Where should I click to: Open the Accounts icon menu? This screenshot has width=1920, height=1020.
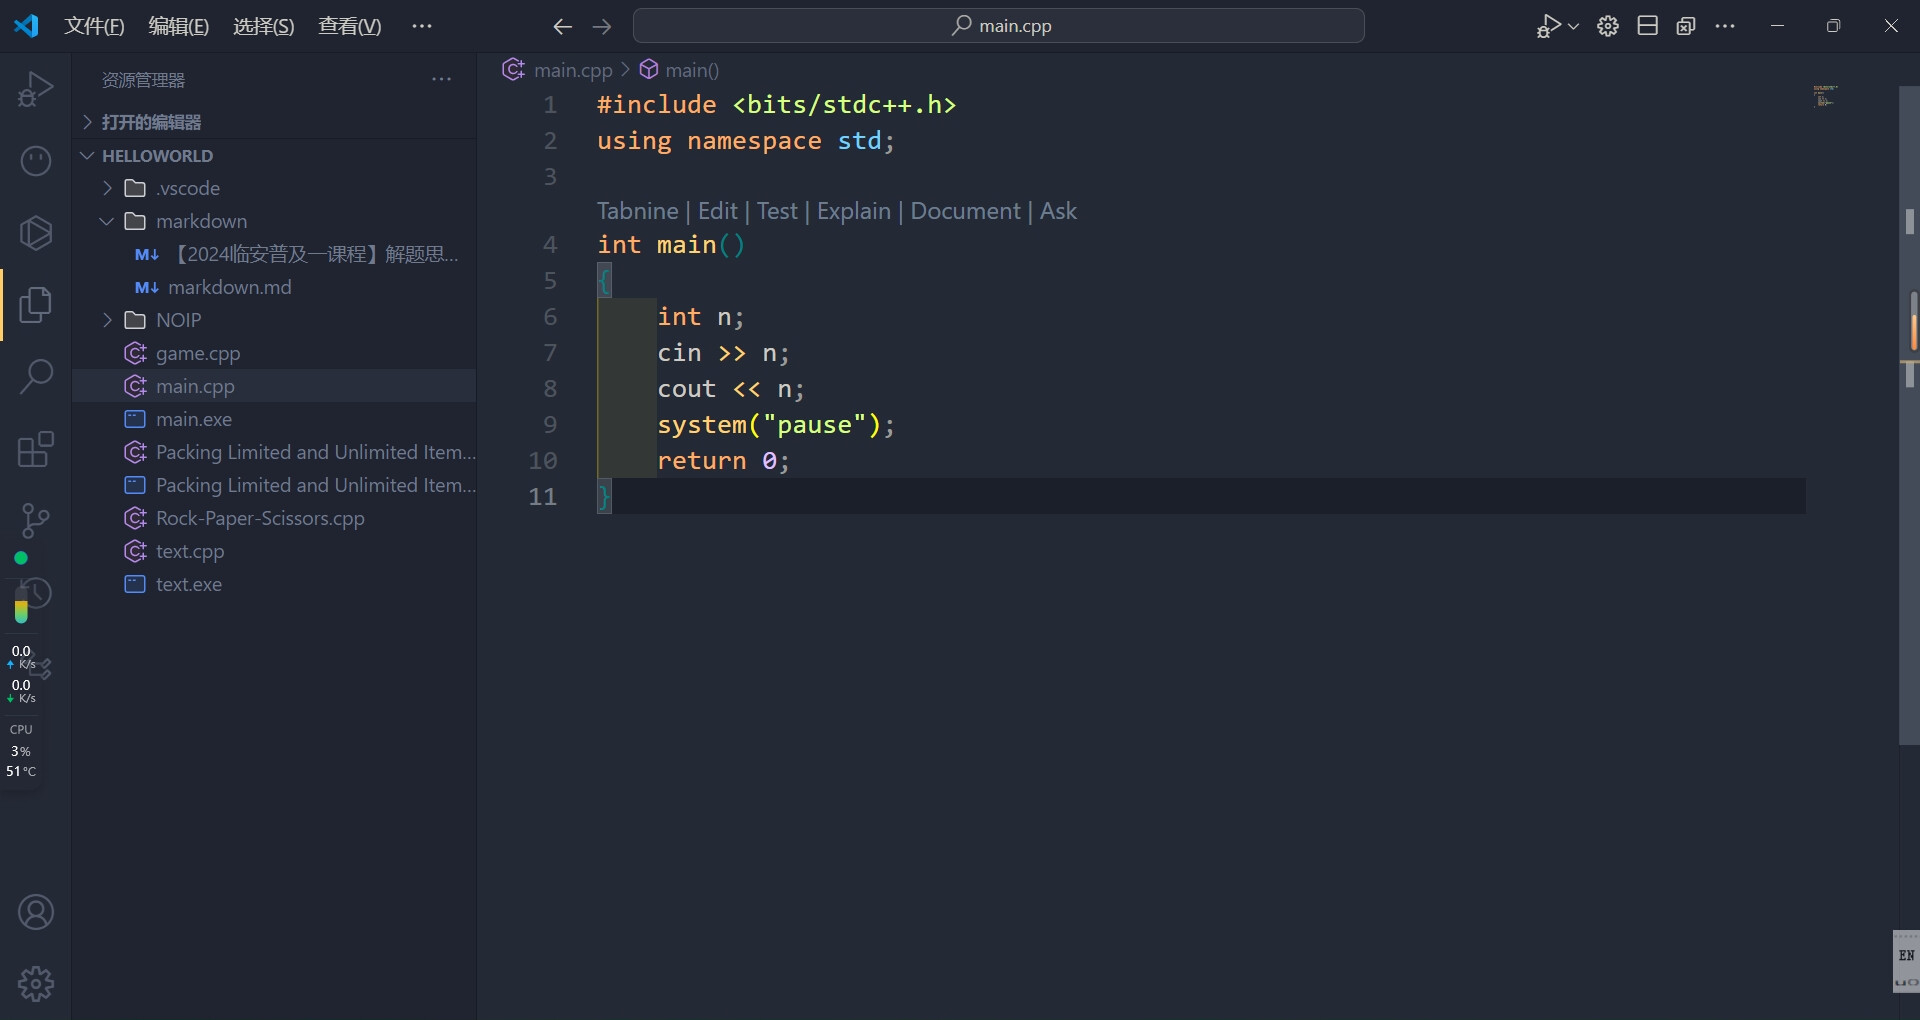(x=36, y=912)
